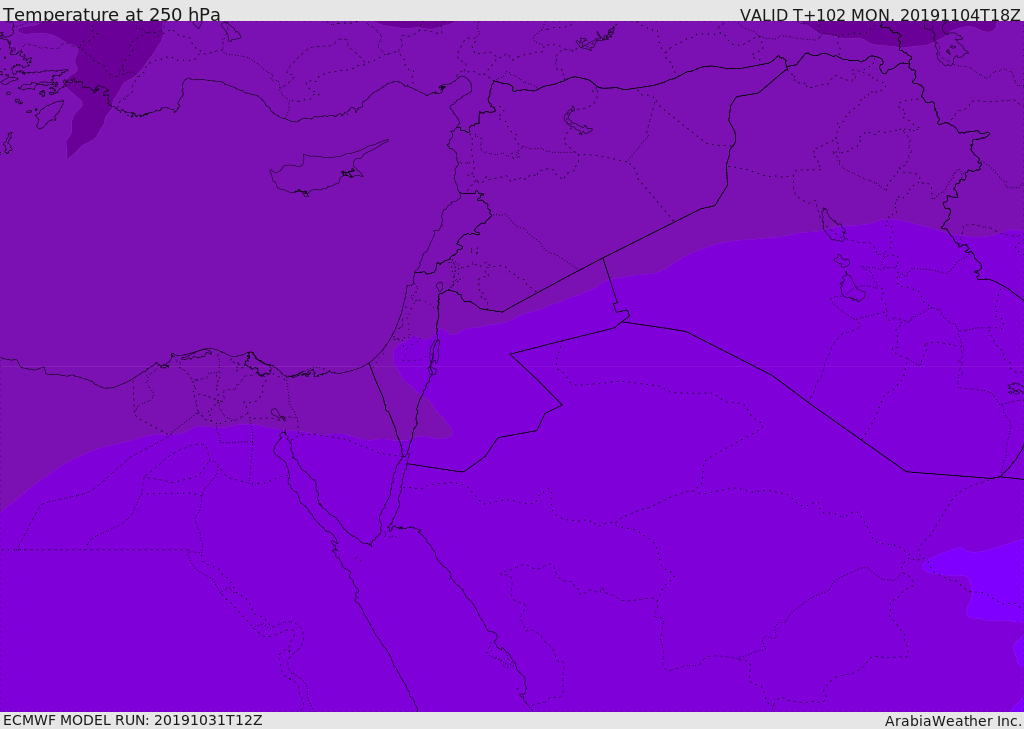1024x729 pixels.
Task: Click the 'ECMWF MODEL RUN: 20191031T12Z' text
Action: pos(133,720)
